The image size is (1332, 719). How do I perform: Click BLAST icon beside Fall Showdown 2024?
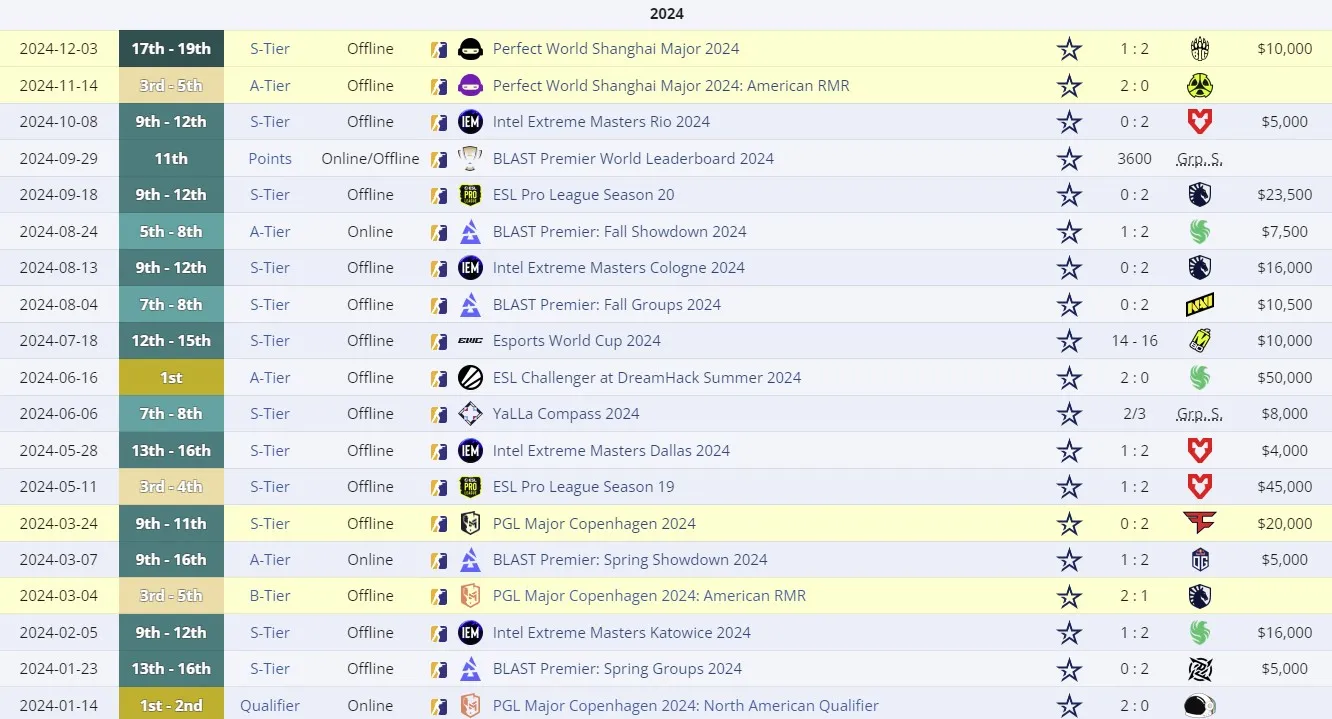tap(470, 232)
